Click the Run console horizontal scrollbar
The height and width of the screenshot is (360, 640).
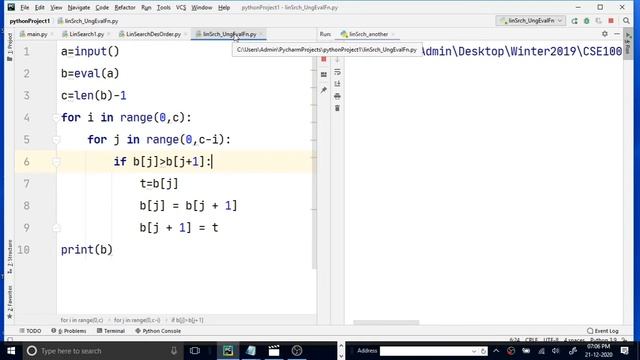386,322
